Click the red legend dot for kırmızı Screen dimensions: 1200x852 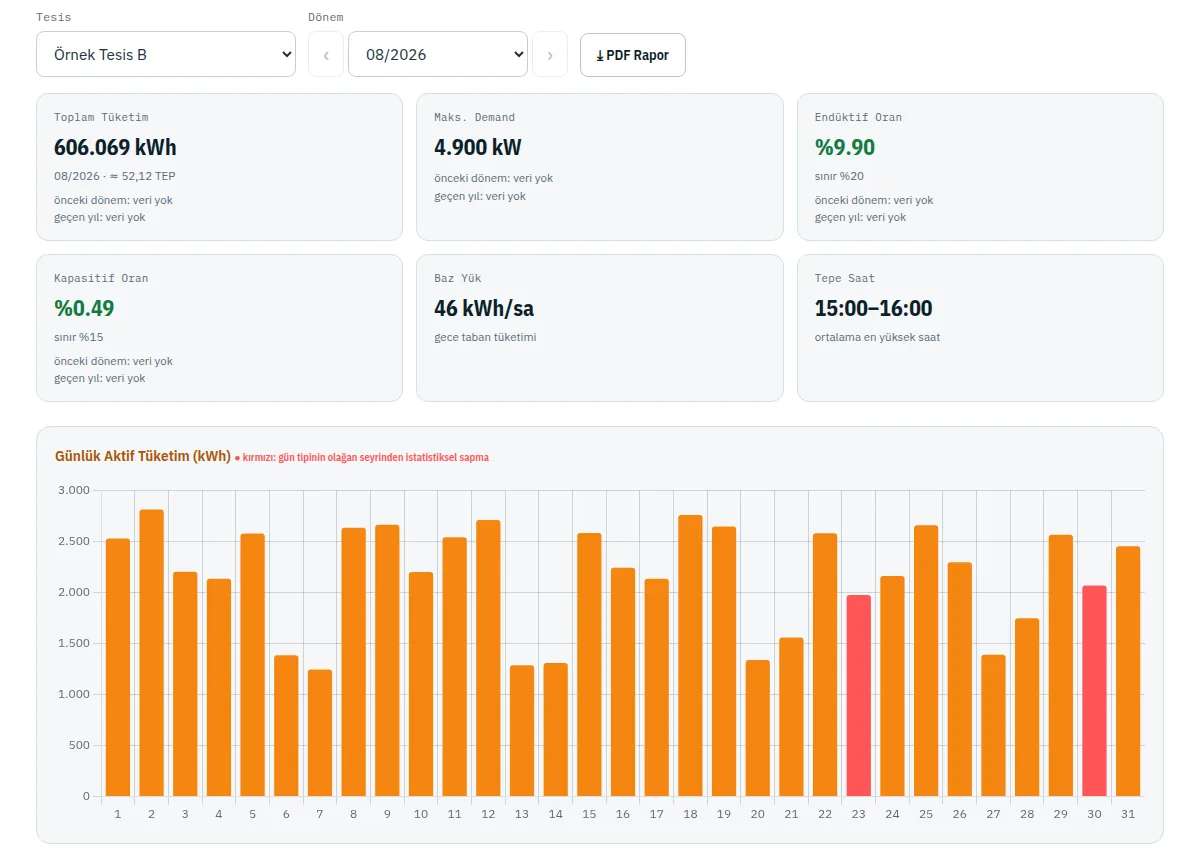point(238,458)
